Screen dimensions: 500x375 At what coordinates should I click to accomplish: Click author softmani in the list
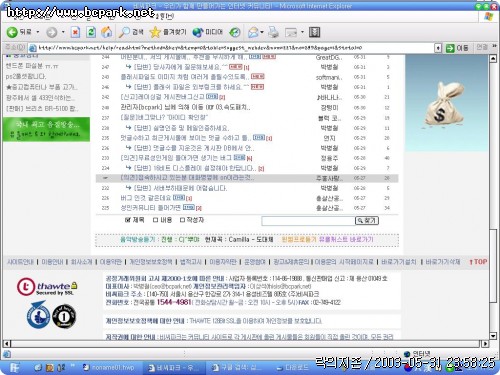329,77
